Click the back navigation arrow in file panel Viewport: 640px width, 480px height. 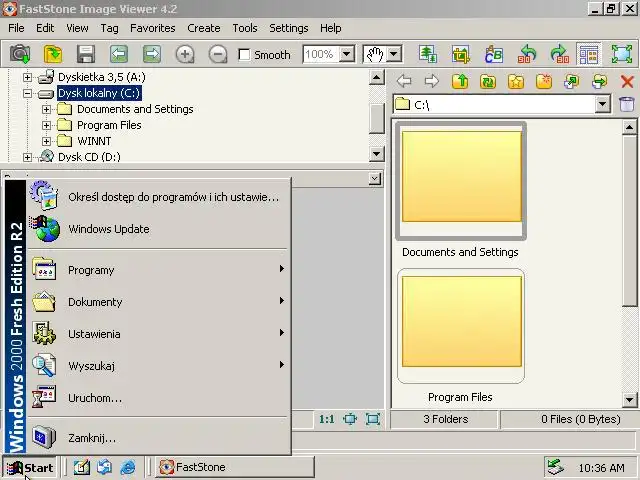coord(404,81)
